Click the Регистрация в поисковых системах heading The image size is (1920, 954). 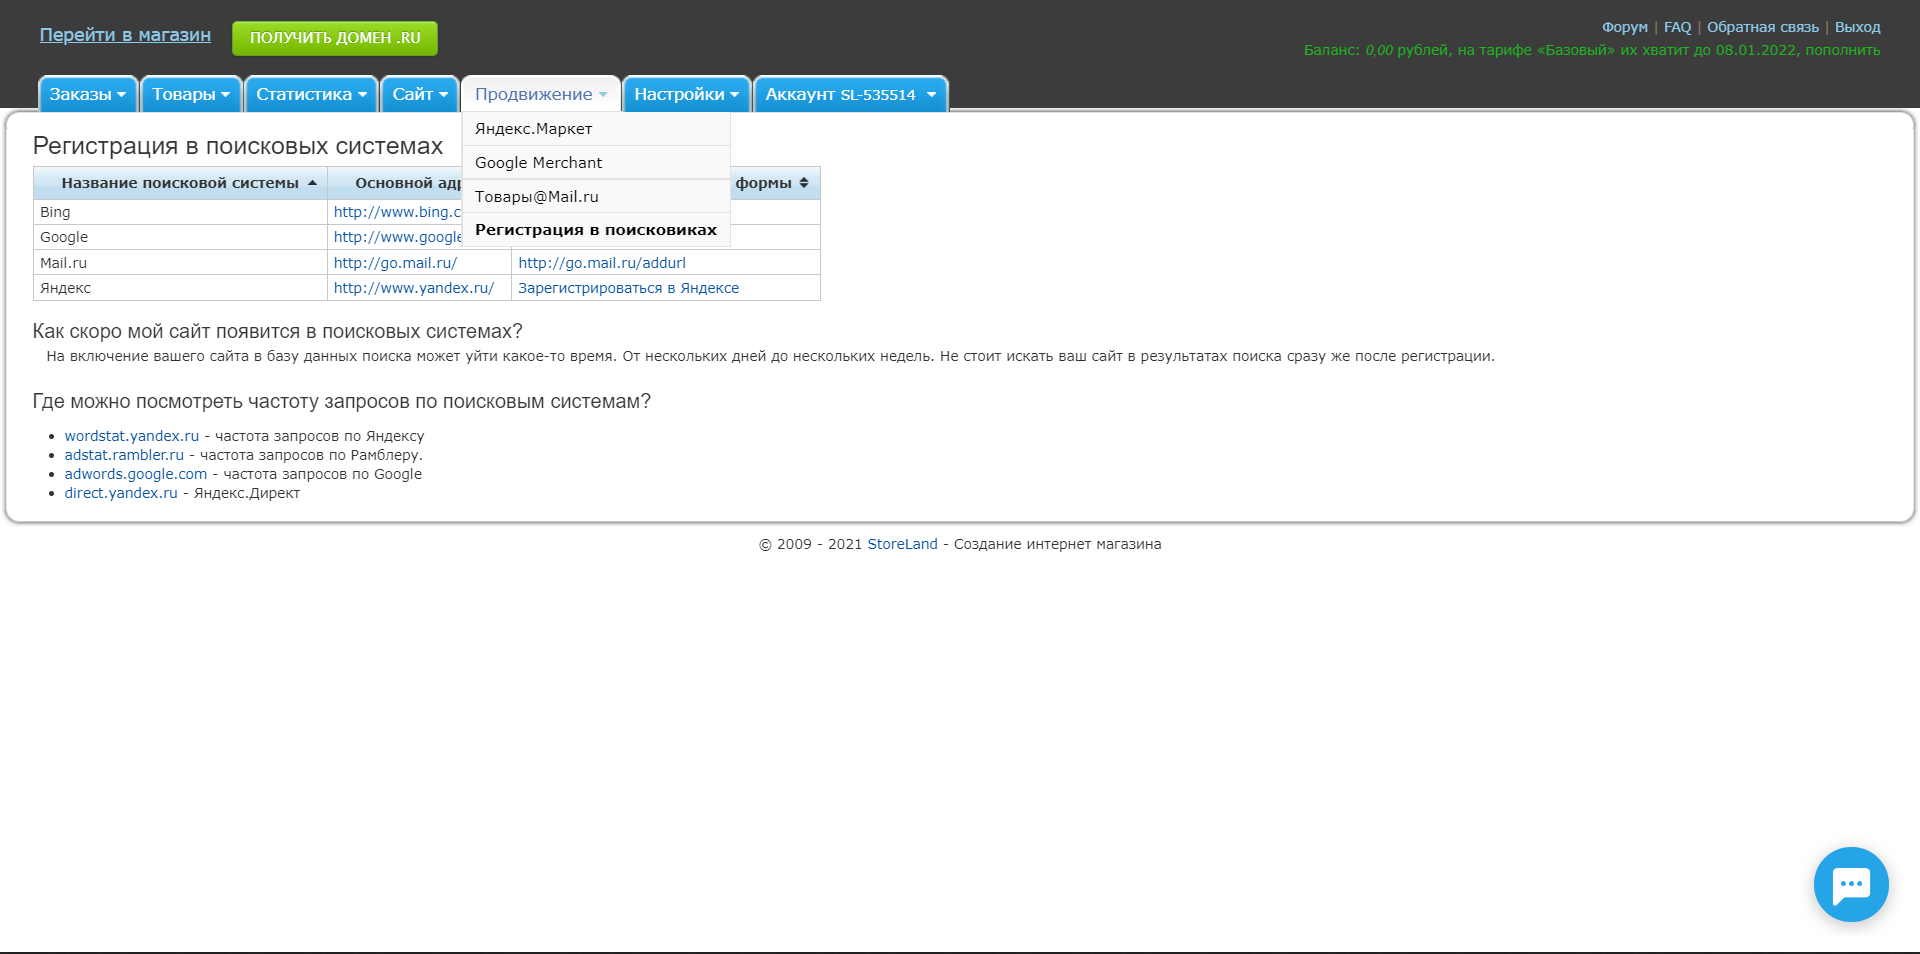[x=238, y=146]
